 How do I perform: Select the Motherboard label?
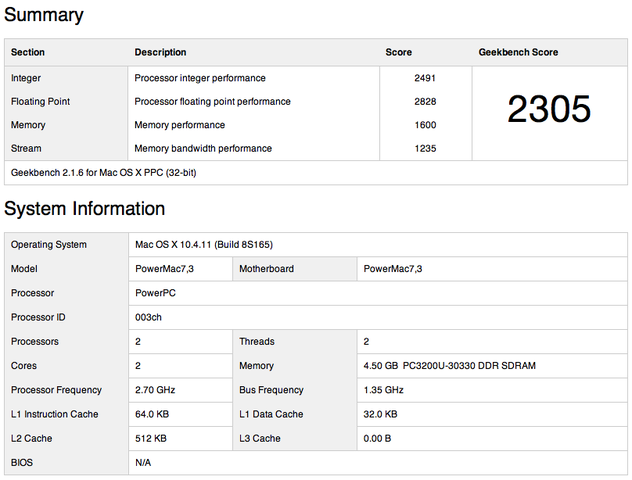(266, 269)
